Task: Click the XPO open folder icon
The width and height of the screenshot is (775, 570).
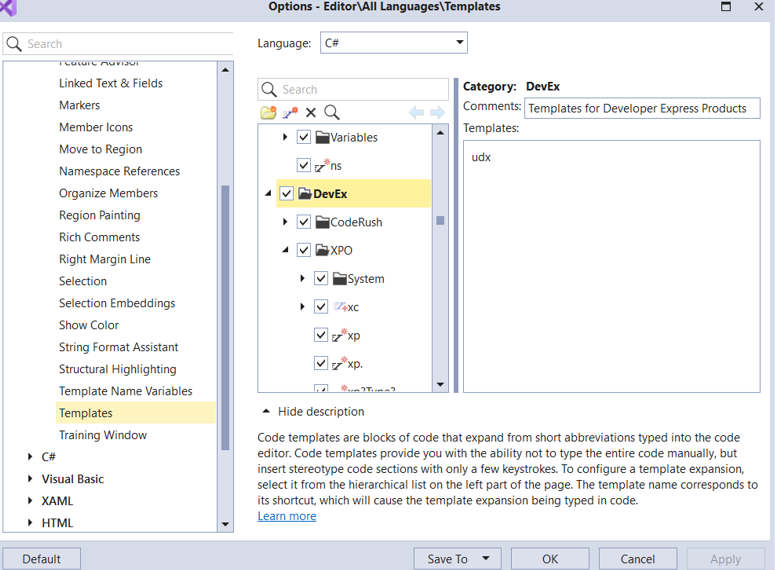Action: (x=322, y=250)
